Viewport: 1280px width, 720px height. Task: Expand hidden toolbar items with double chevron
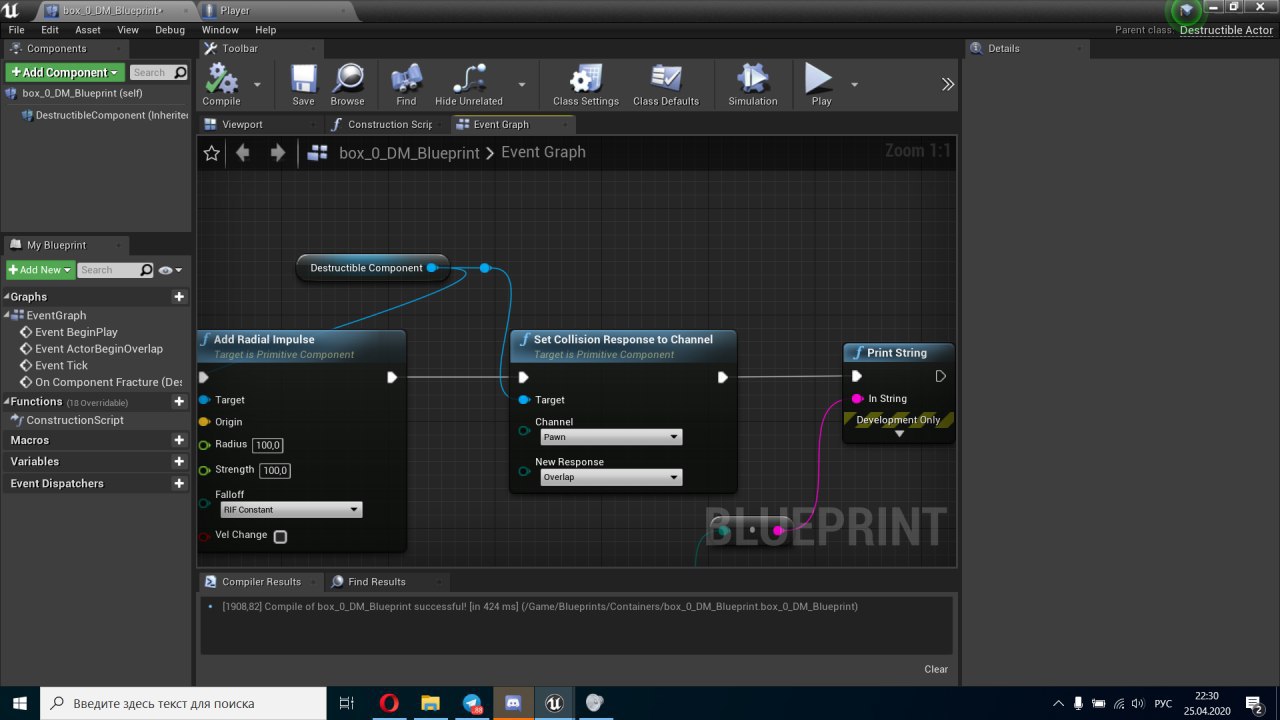[x=948, y=84]
